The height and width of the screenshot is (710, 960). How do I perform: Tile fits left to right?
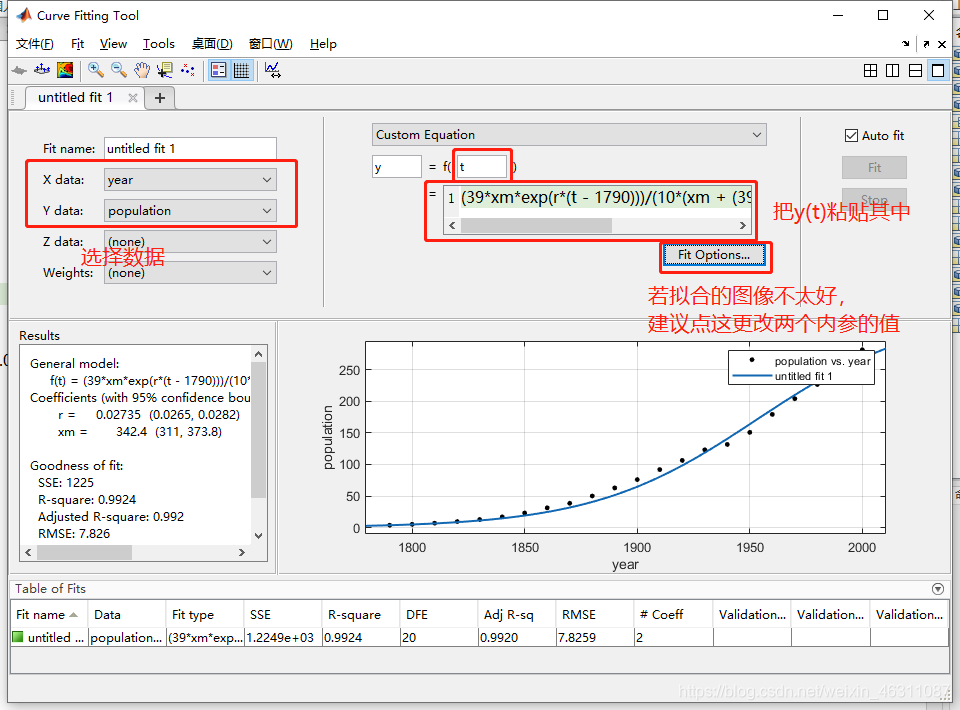(893, 71)
